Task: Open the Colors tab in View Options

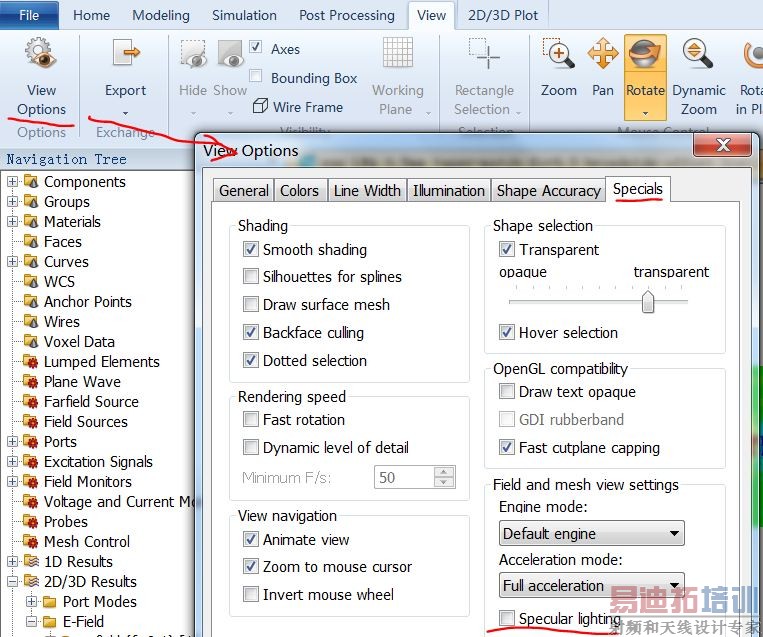Action: click(x=299, y=190)
